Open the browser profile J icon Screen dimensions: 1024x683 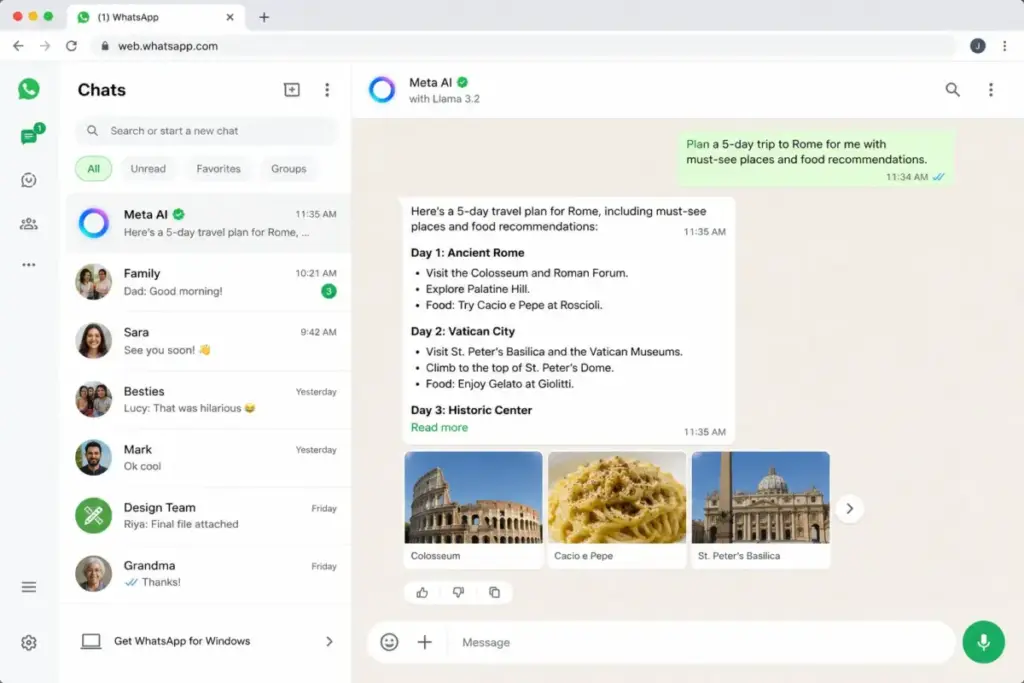coord(978,46)
